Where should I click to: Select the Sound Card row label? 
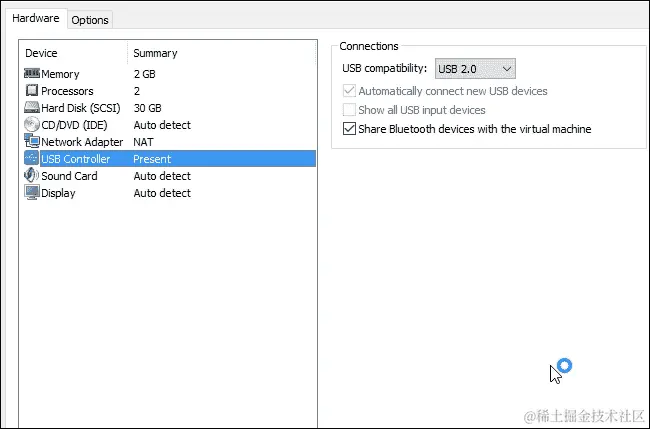tap(69, 176)
